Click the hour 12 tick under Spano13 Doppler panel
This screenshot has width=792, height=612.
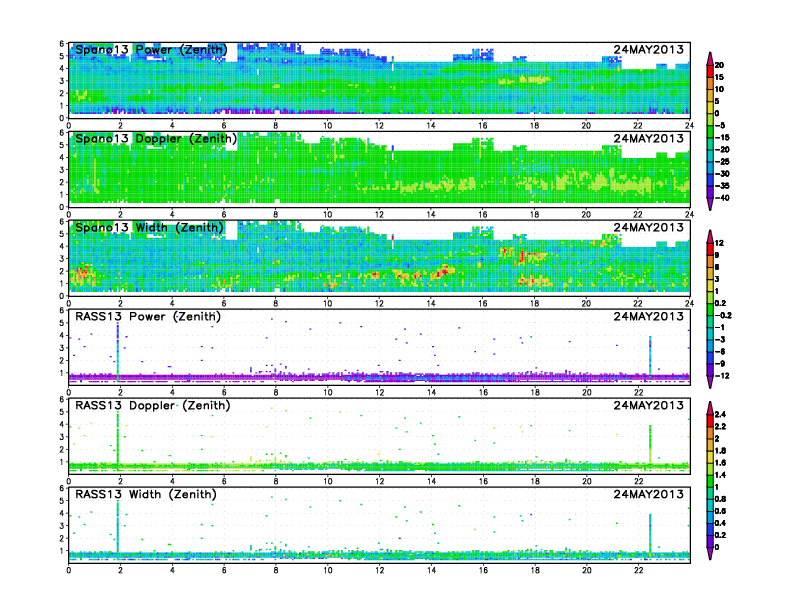tap(379, 215)
